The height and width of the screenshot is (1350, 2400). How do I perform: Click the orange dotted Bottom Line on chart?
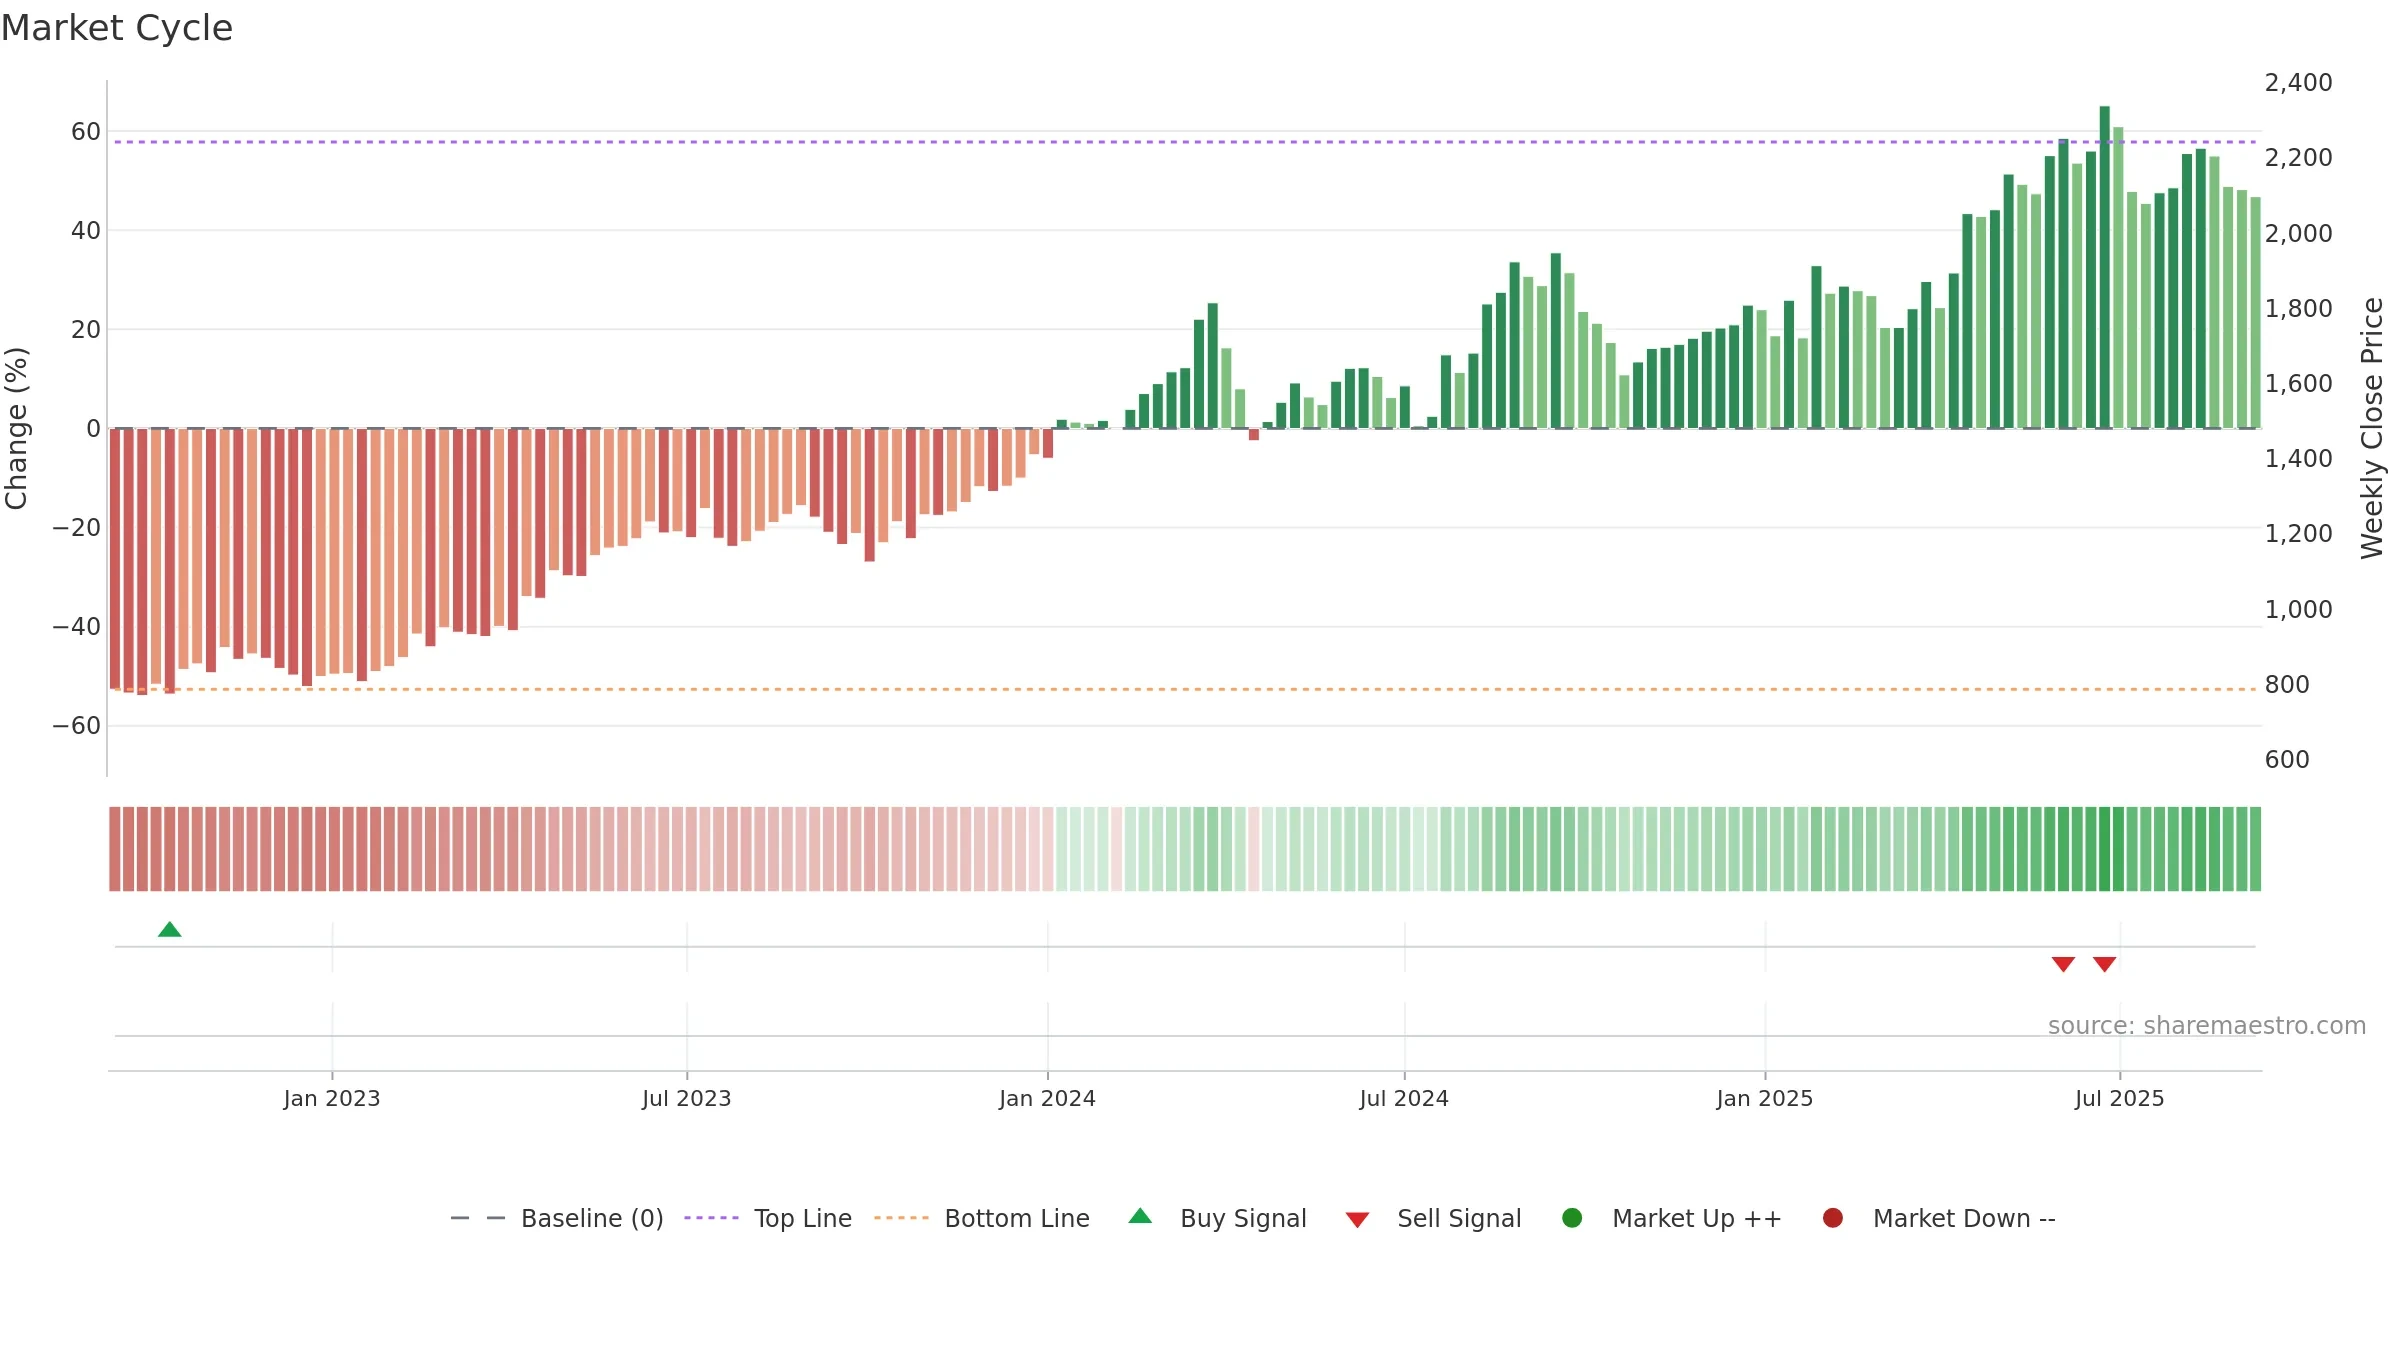(1185, 689)
